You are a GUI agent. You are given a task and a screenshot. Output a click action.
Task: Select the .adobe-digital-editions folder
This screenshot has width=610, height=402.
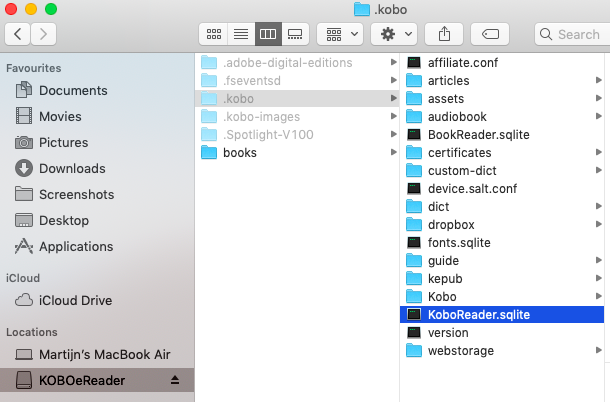click(296, 62)
